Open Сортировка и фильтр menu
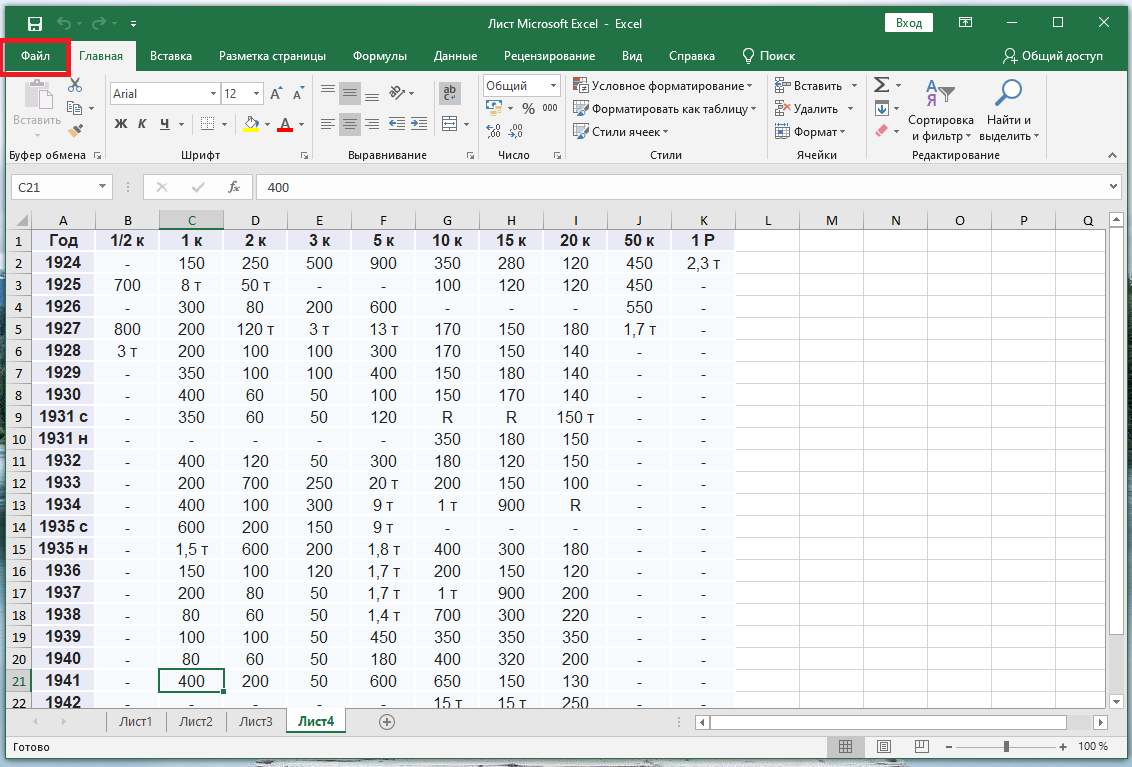 tap(941, 111)
